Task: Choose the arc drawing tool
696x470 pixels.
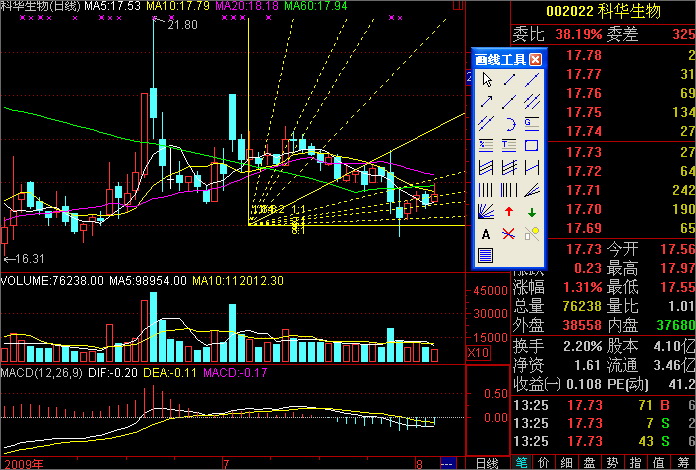Action: coord(510,123)
